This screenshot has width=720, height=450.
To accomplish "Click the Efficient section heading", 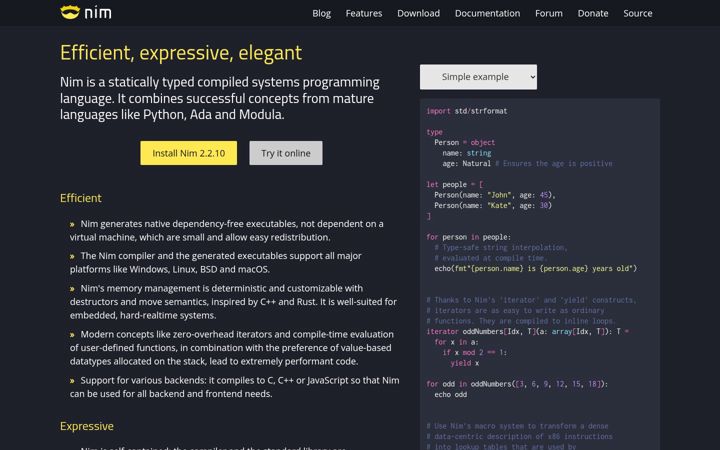I will (x=81, y=198).
